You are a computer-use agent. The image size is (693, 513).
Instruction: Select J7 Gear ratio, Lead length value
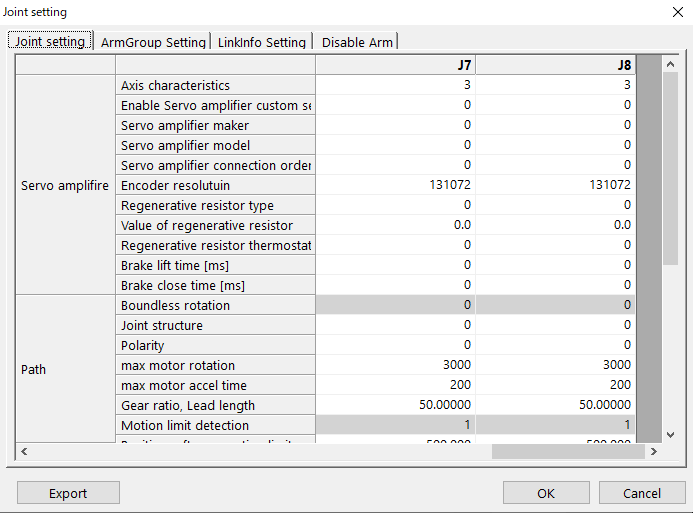coord(395,405)
